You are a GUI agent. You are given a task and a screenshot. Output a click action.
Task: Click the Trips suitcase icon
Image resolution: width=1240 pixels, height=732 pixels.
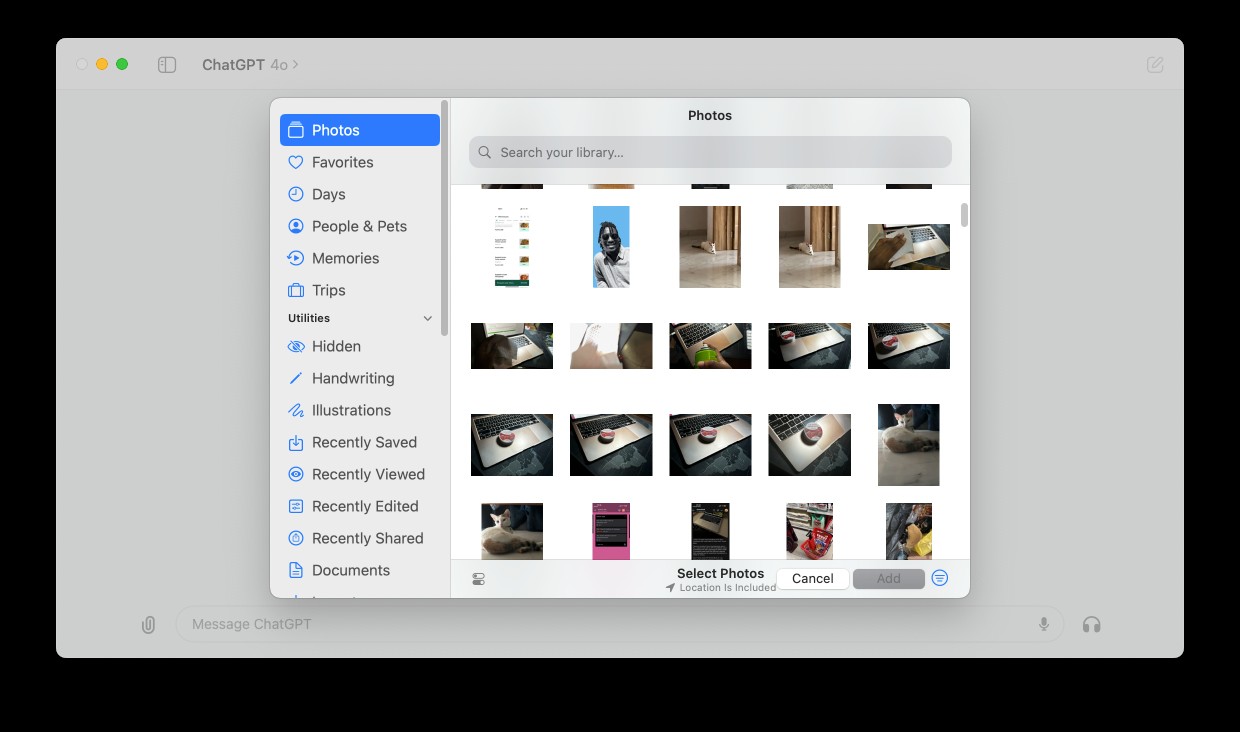pos(296,290)
